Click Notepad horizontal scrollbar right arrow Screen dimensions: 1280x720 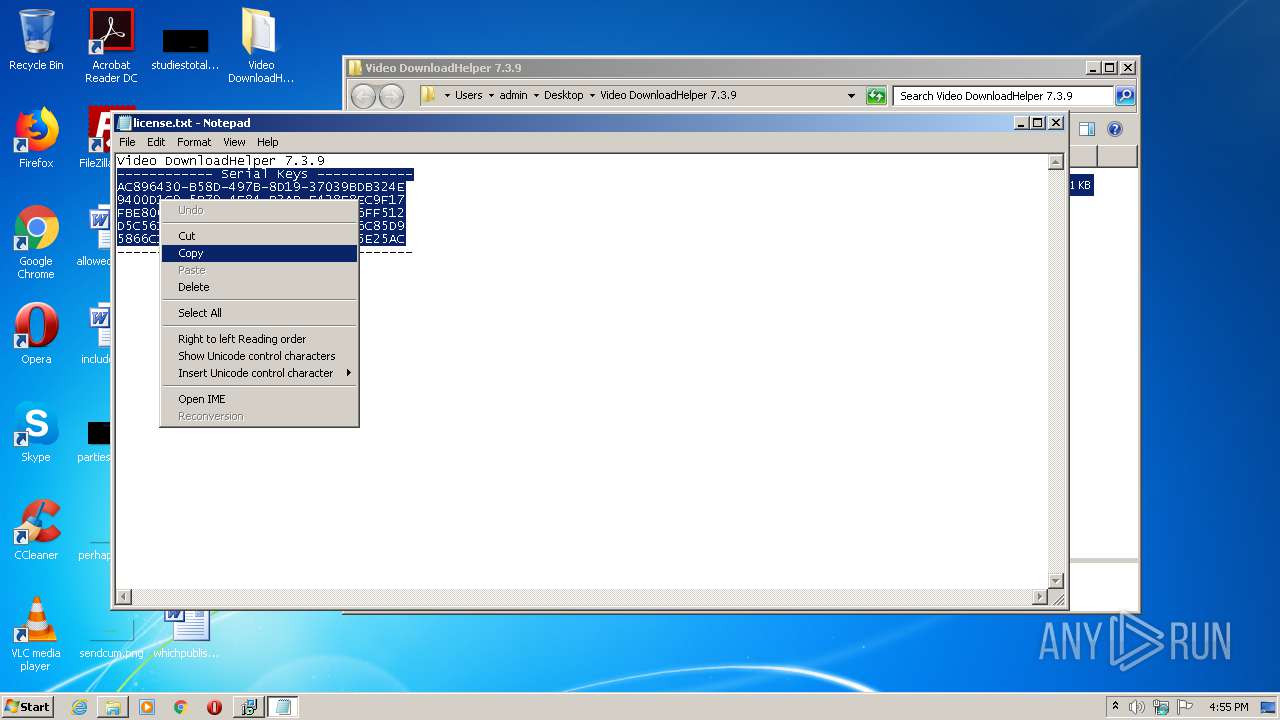click(x=1040, y=597)
